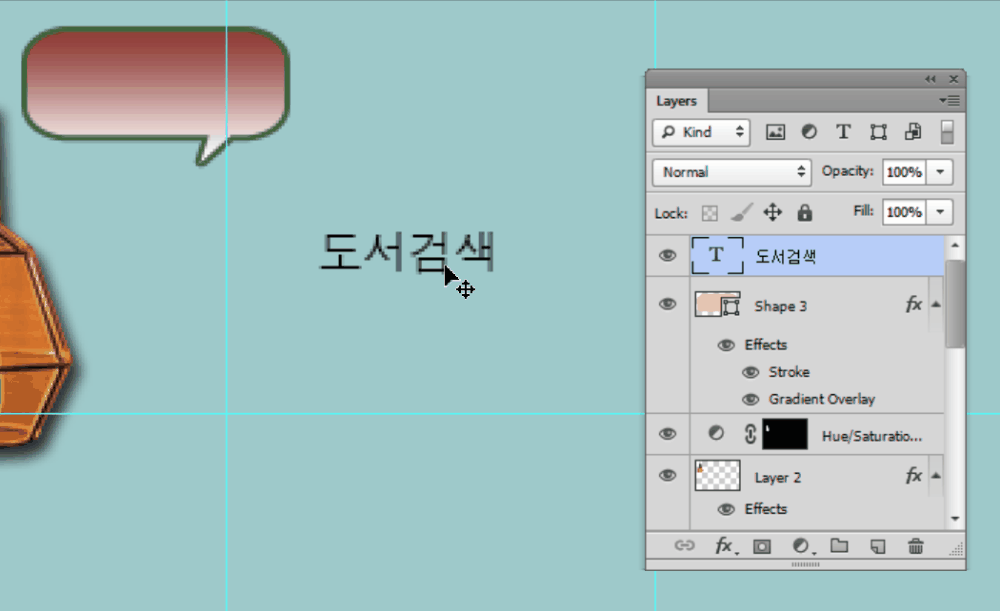This screenshot has height=611, width=1000.
Task: Select the Shape 3 layer thumbnail
Action: click(717, 305)
